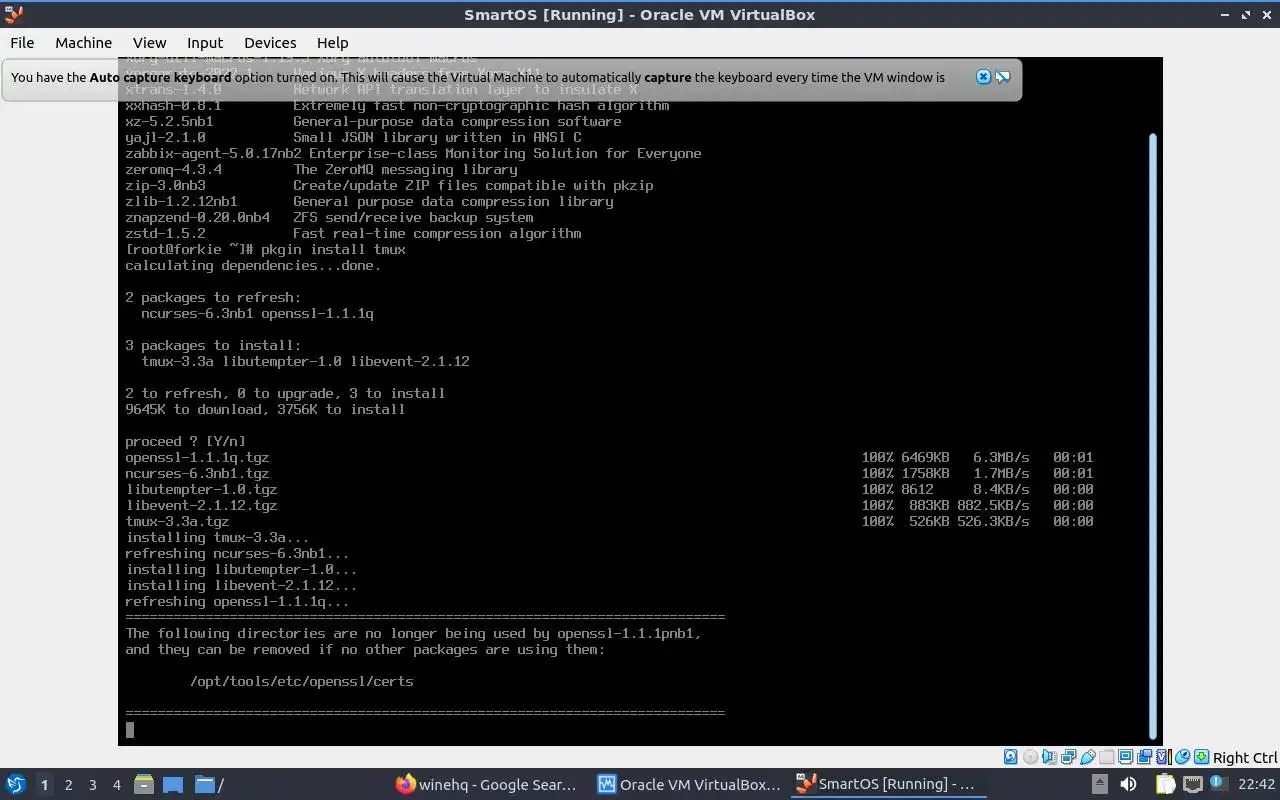Click the Right Ctrl host key label
The image size is (1280, 800).
pyautogui.click(x=1245, y=758)
